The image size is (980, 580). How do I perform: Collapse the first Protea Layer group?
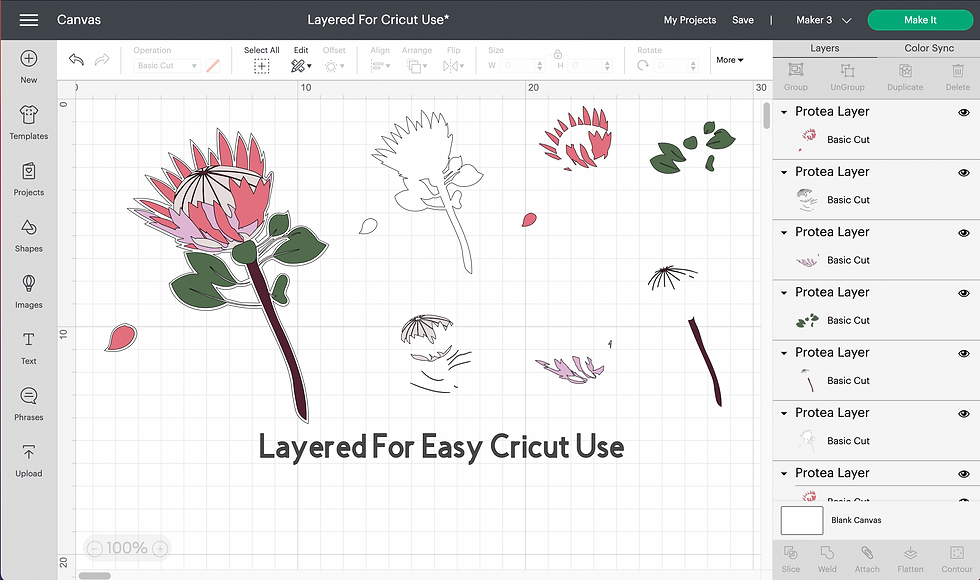(x=784, y=112)
